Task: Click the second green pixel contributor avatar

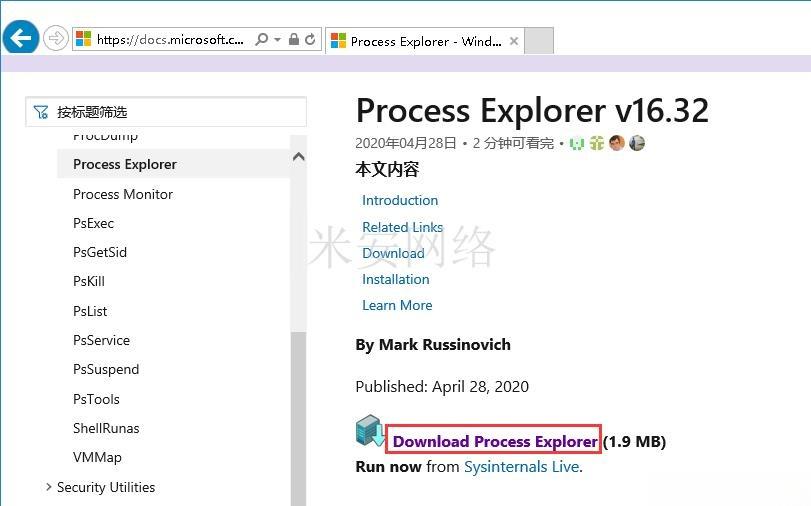Action: (596, 143)
